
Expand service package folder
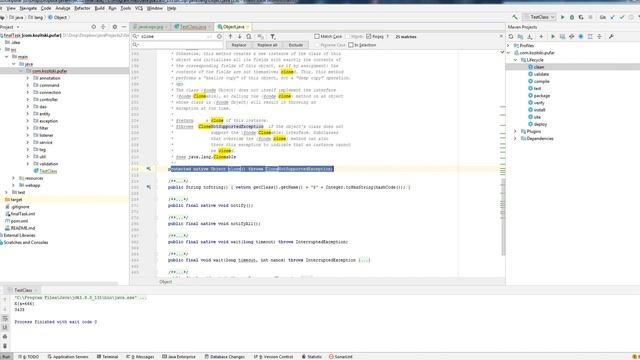[x=28, y=142]
